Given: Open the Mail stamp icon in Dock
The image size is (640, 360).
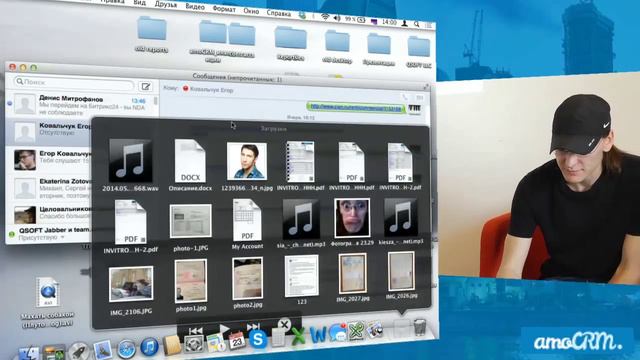Looking at the screenshot, I should 102,350.
